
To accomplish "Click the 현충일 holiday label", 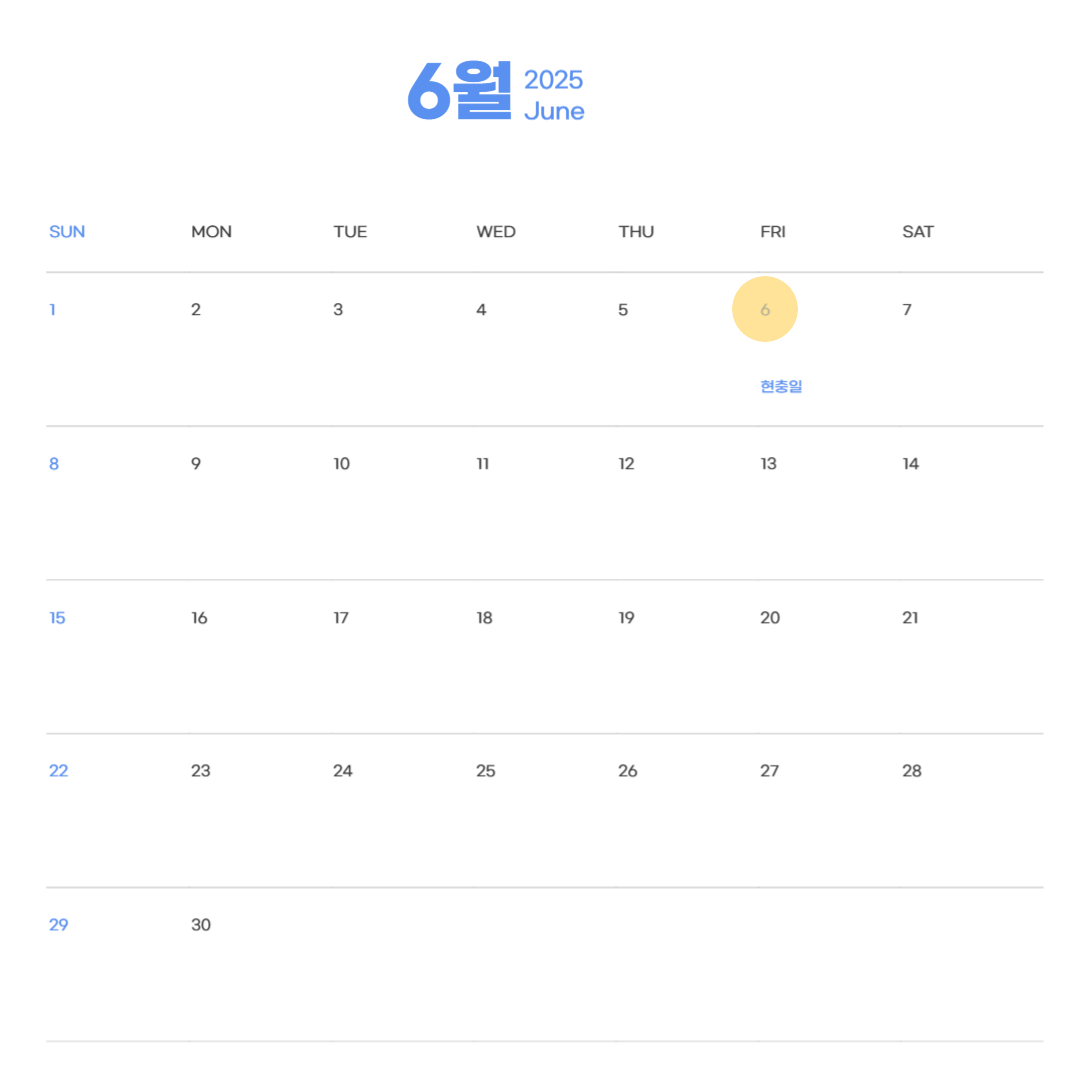I will (781, 386).
